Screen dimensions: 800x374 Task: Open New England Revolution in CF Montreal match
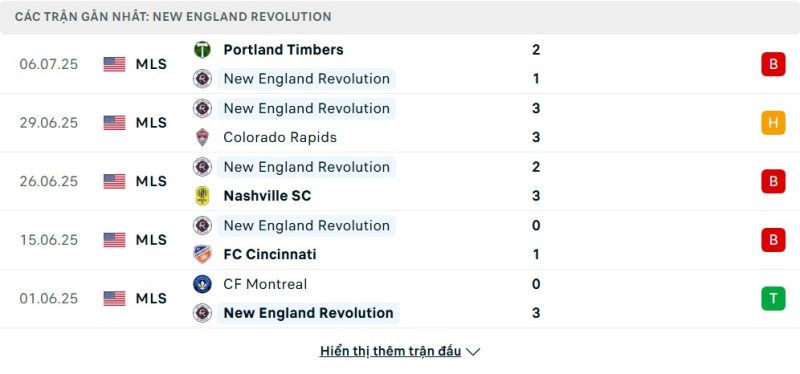308,313
